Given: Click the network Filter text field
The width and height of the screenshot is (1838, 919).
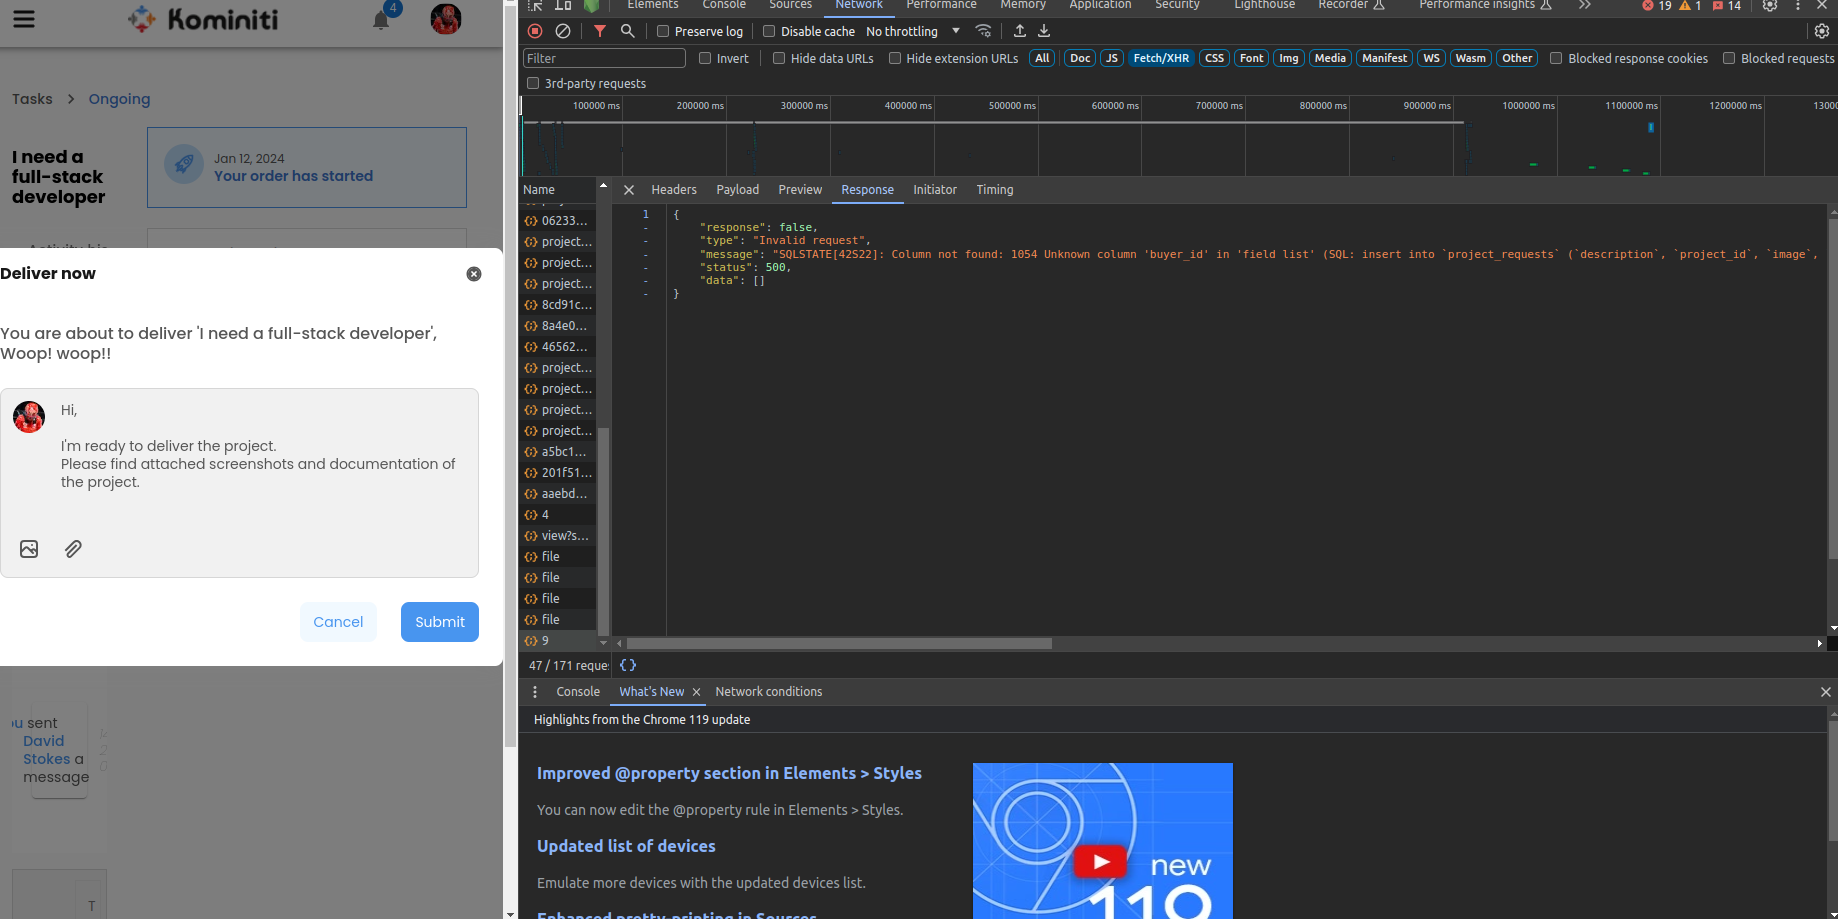Looking at the screenshot, I should pos(604,58).
